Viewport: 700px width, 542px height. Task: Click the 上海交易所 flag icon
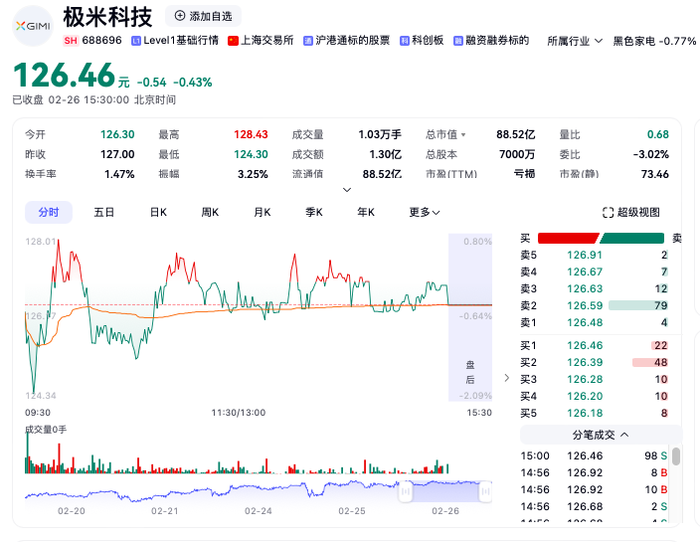[x=233, y=41]
